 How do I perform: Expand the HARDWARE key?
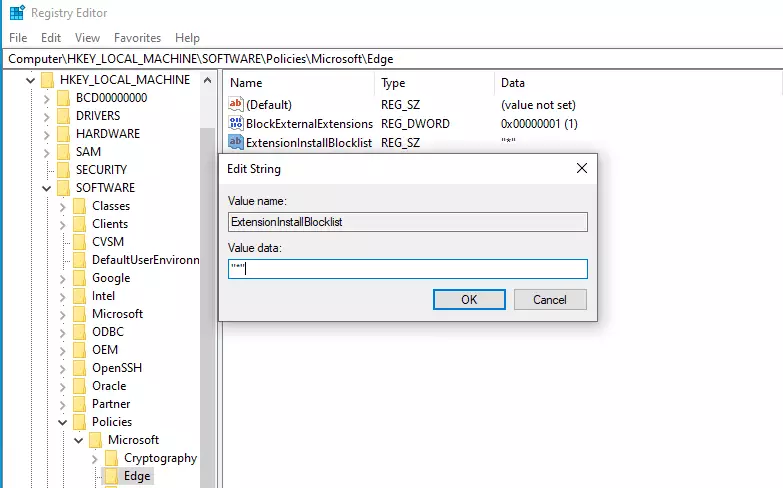tap(46, 134)
